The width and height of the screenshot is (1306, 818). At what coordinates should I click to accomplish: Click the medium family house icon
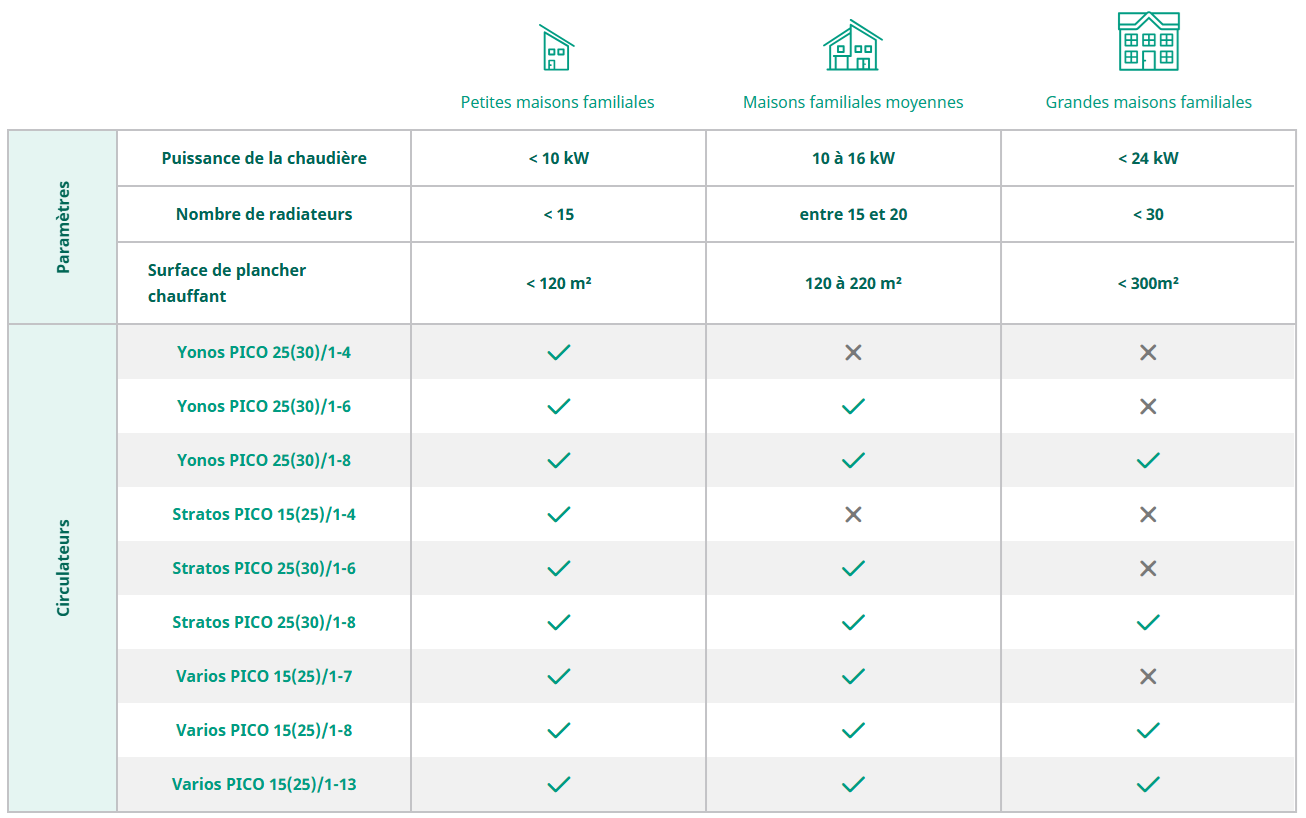pos(853,45)
